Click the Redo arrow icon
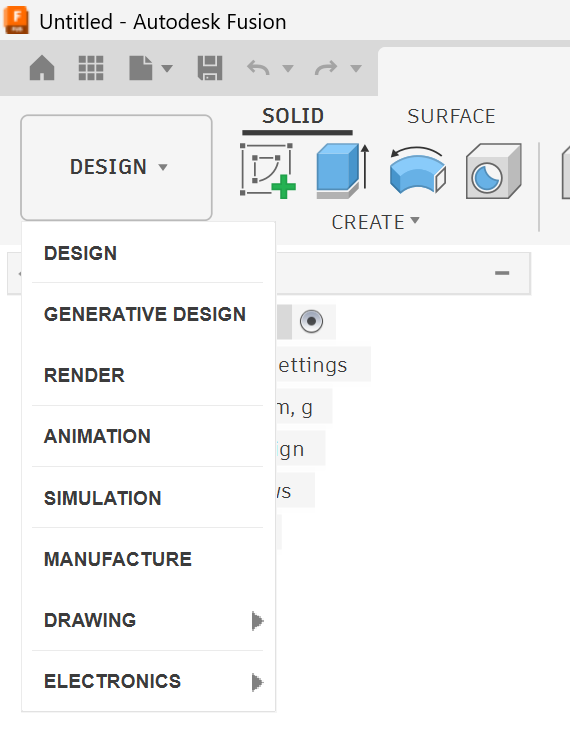The image size is (570, 730). [326, 68]
